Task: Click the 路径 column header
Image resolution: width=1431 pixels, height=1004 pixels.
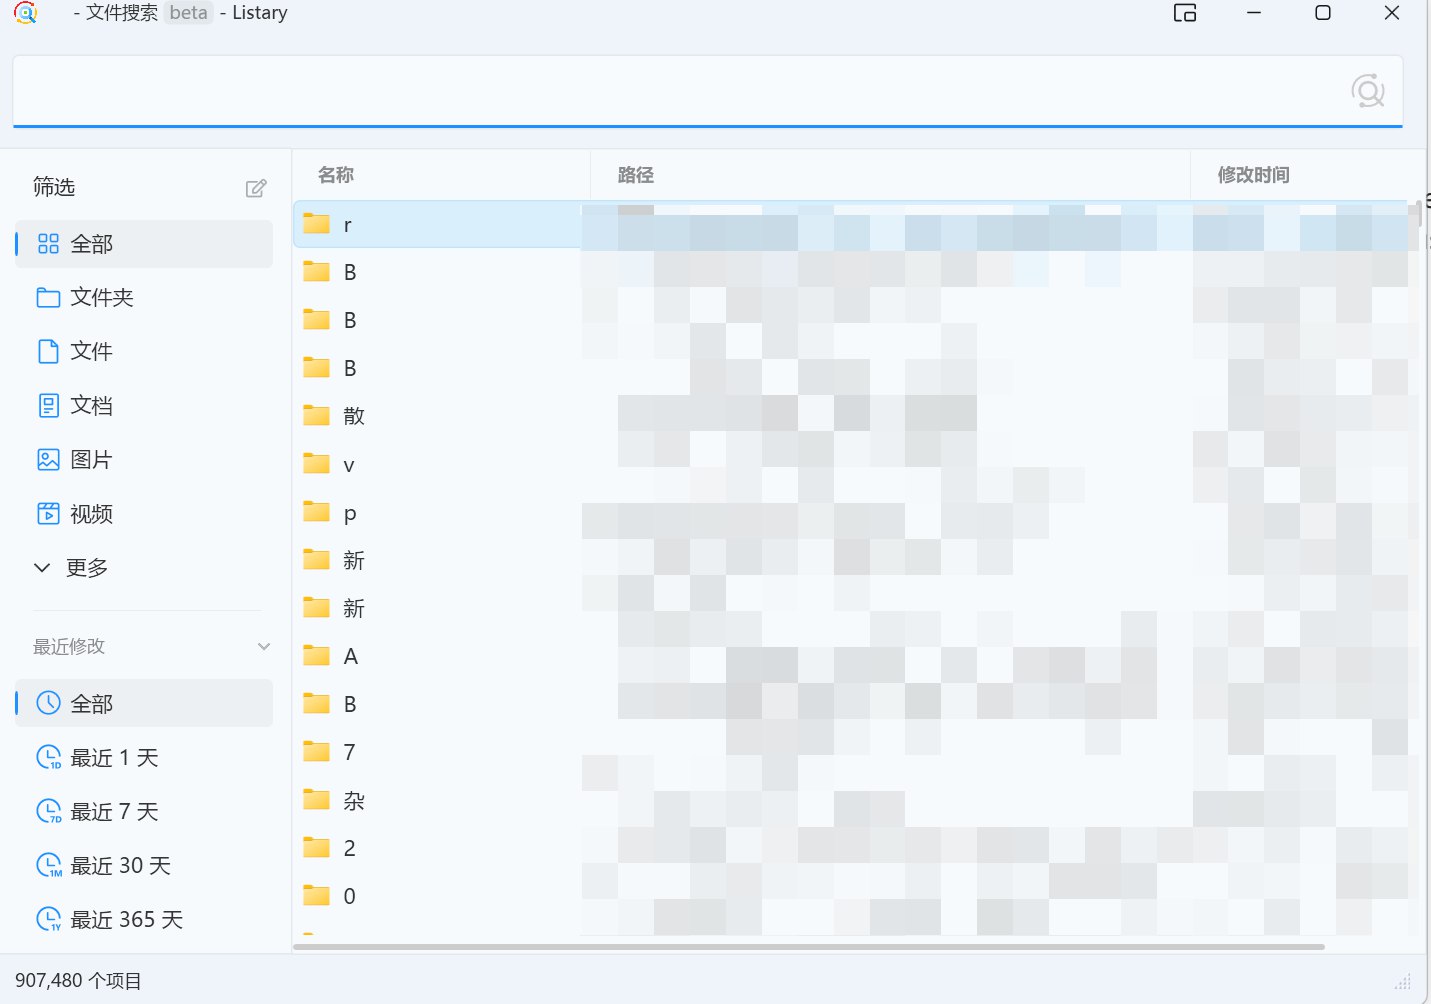Action: click(x=636, y=175)
